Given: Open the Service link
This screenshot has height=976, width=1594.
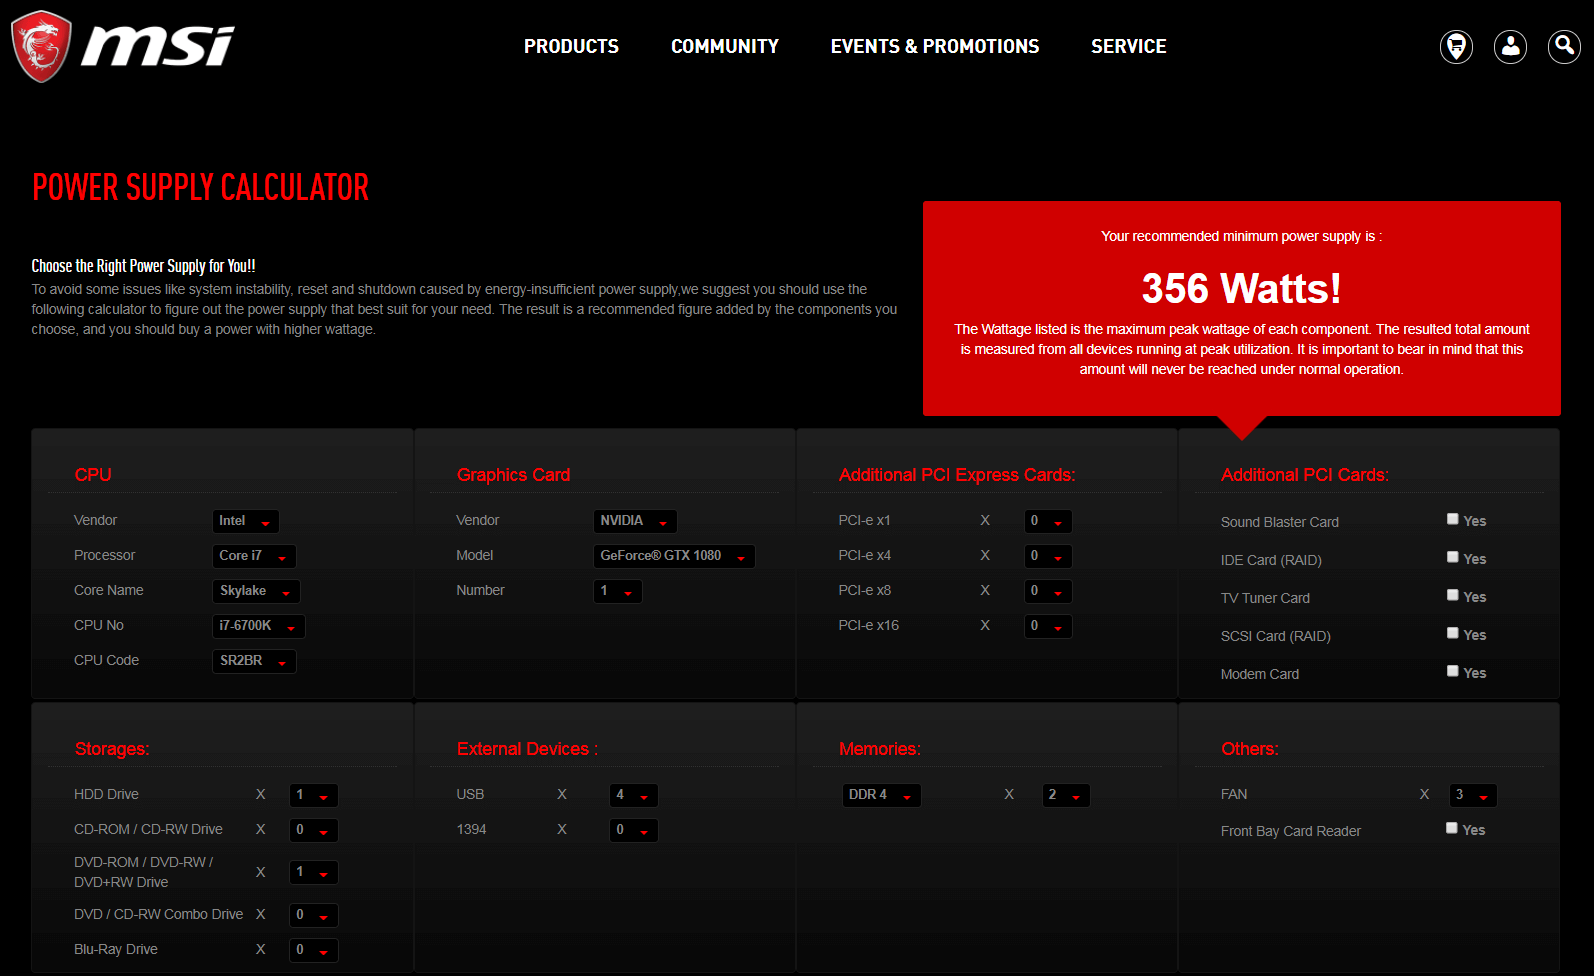Looking at the screenshot, I should pos(1128,46).
